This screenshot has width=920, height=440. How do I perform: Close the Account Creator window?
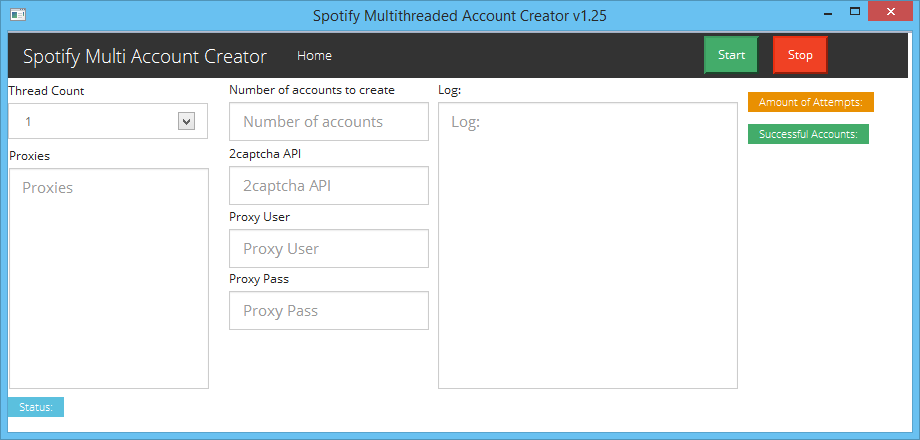[x=891, y=12]
